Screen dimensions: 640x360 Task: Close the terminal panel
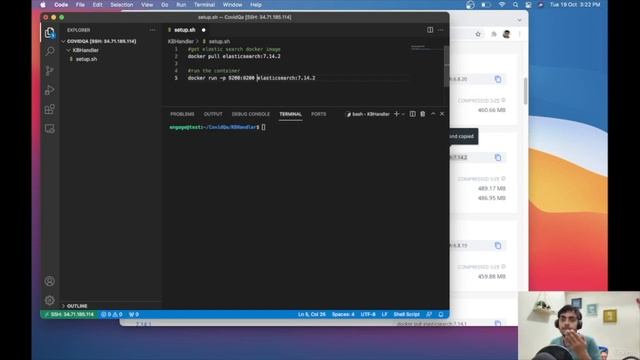coord(442,114)
